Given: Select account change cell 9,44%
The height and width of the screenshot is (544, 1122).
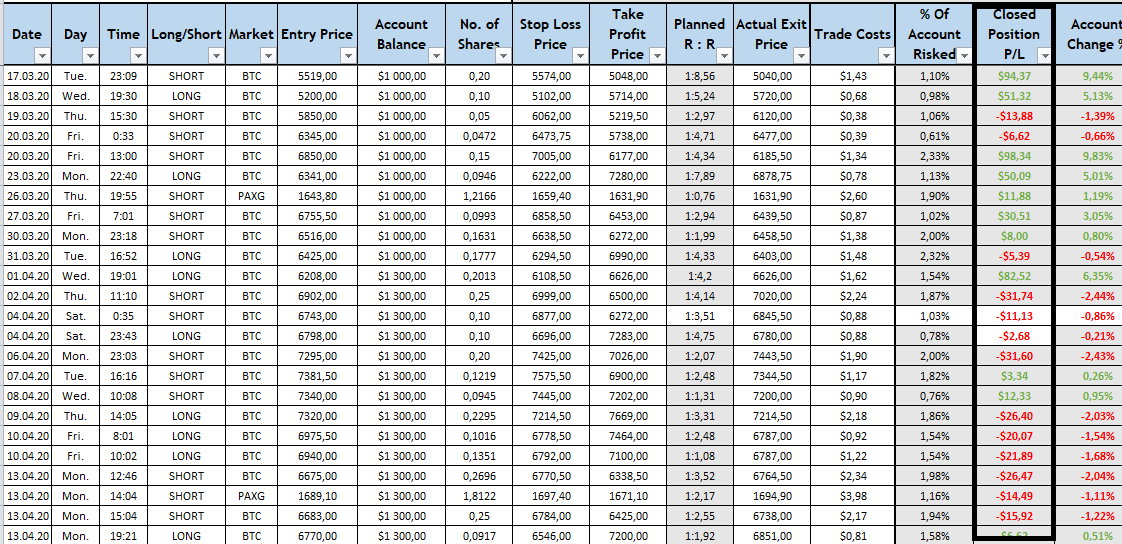Looking at the screenshot, I should 1088,76.
